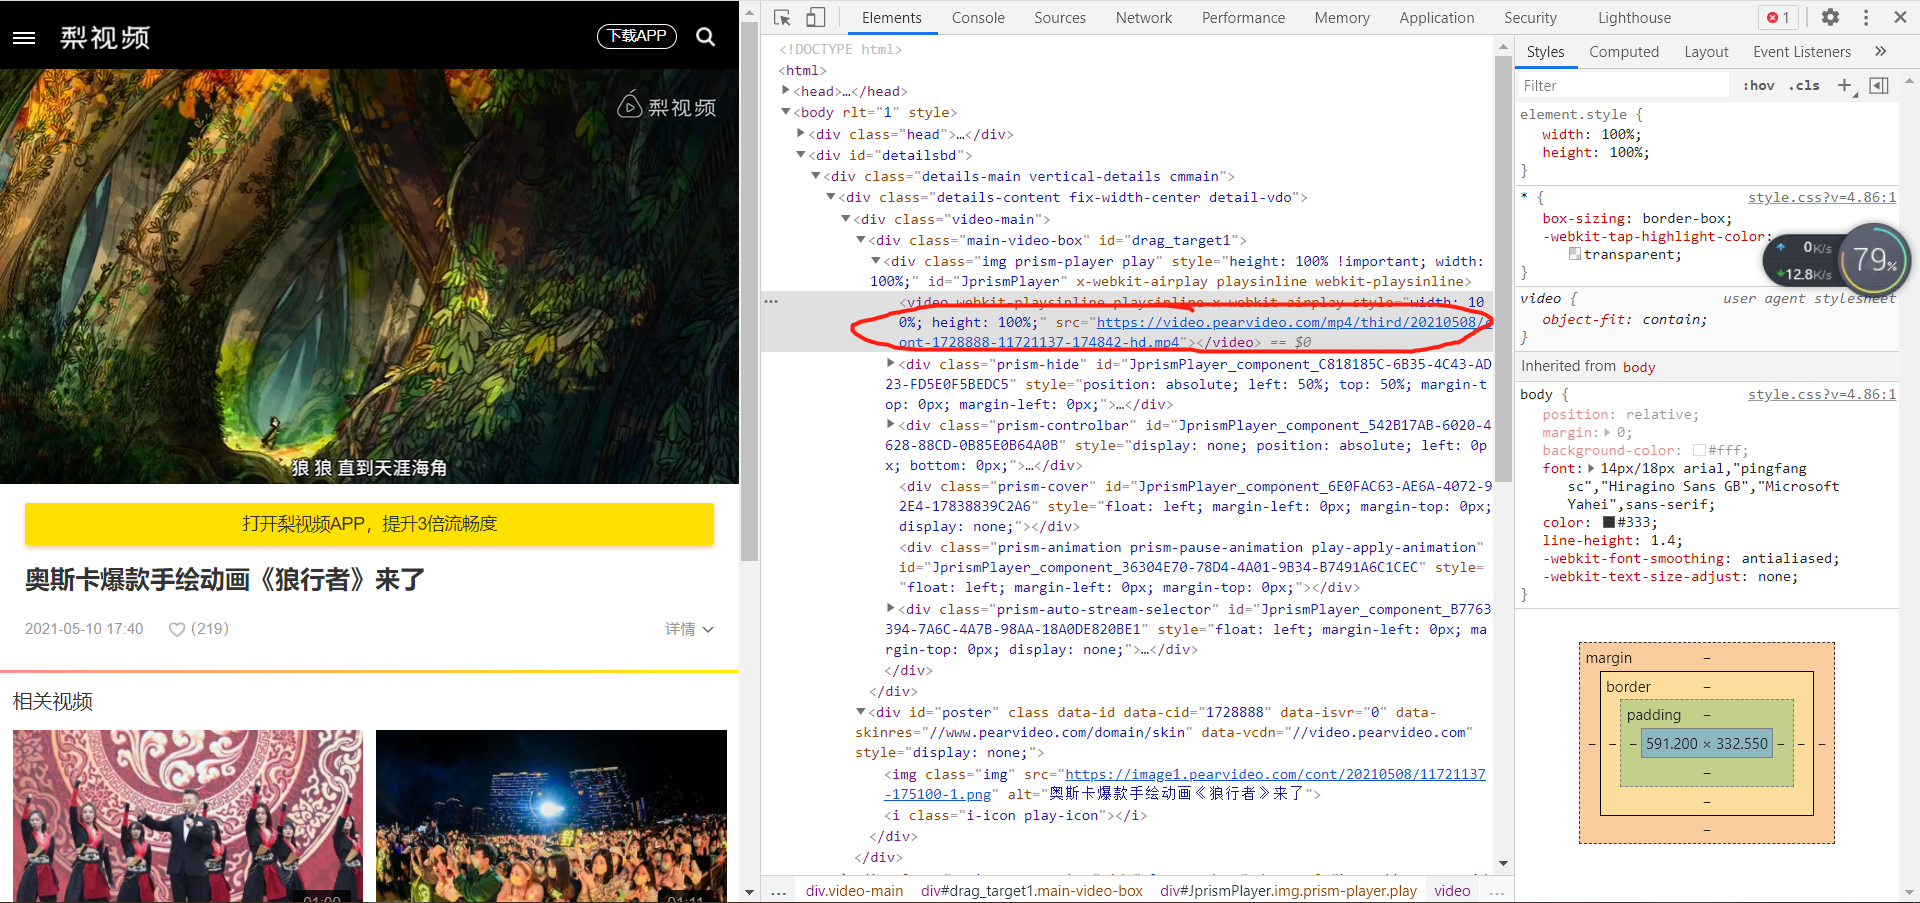Screen dimensions: 1920x903
Task: Play the main video in the page
Action: (x=369, y=276)
